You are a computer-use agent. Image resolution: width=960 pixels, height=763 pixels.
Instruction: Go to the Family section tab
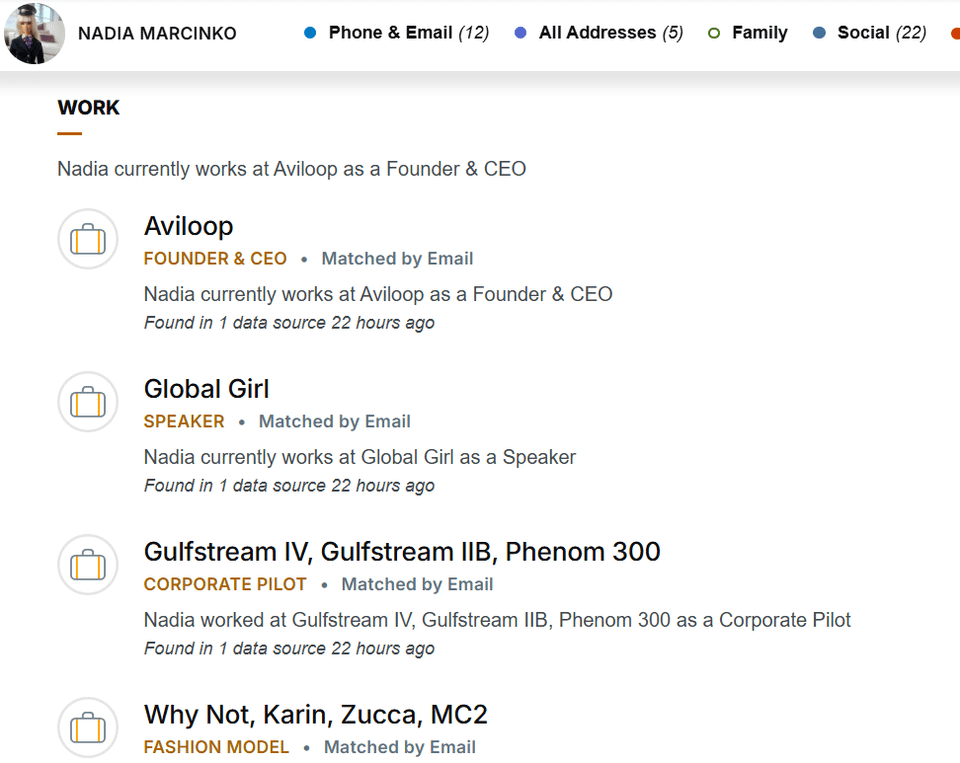point(759,33)
